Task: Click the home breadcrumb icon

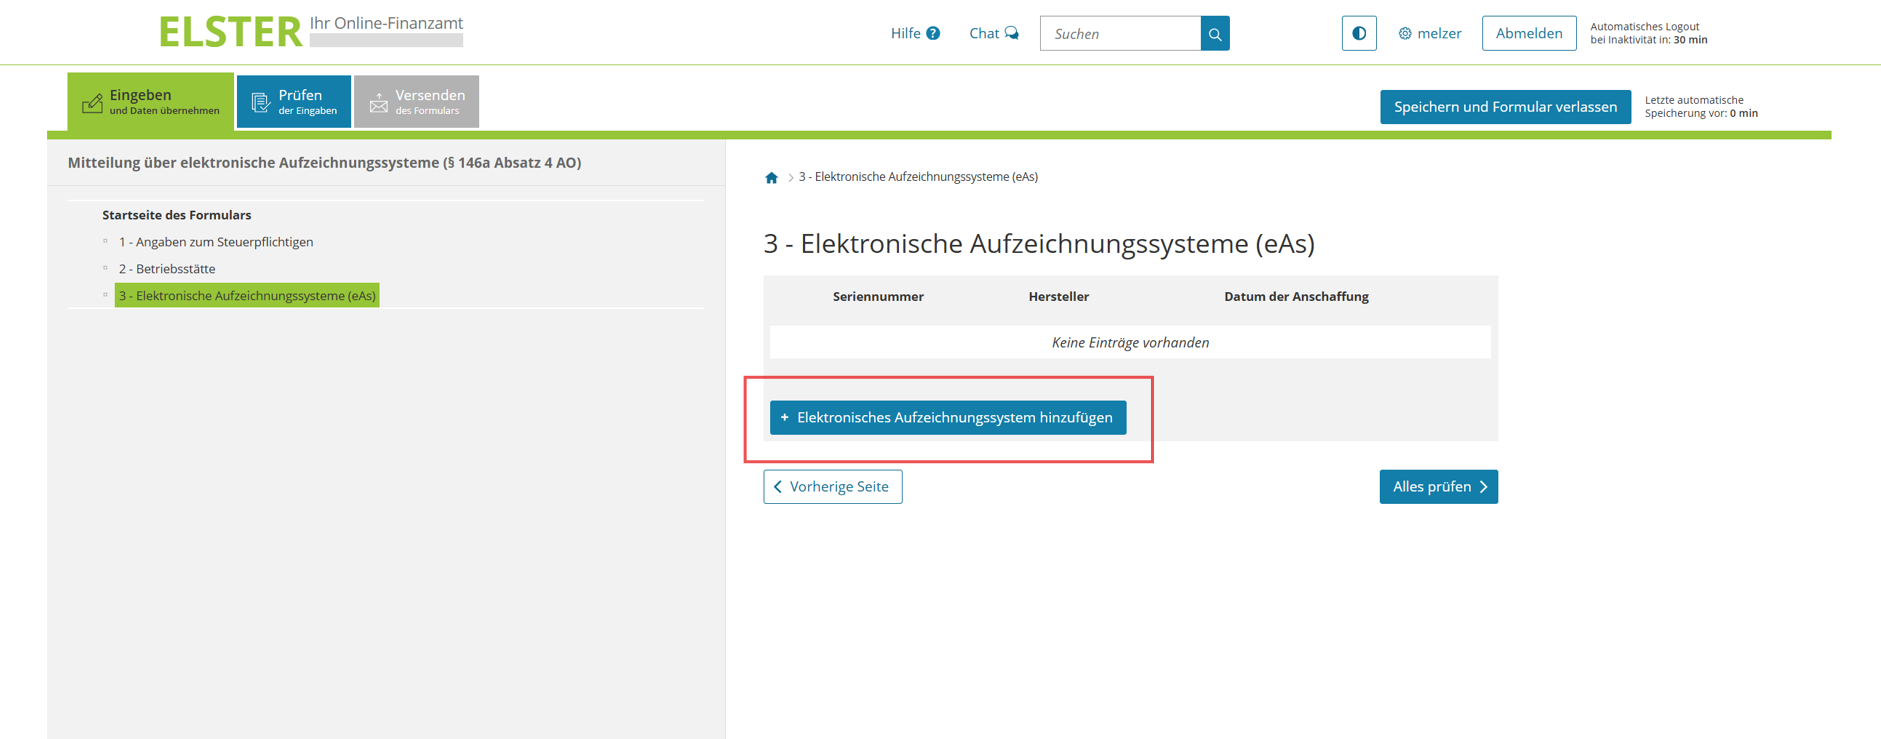Action: click(x=771, y=178)
